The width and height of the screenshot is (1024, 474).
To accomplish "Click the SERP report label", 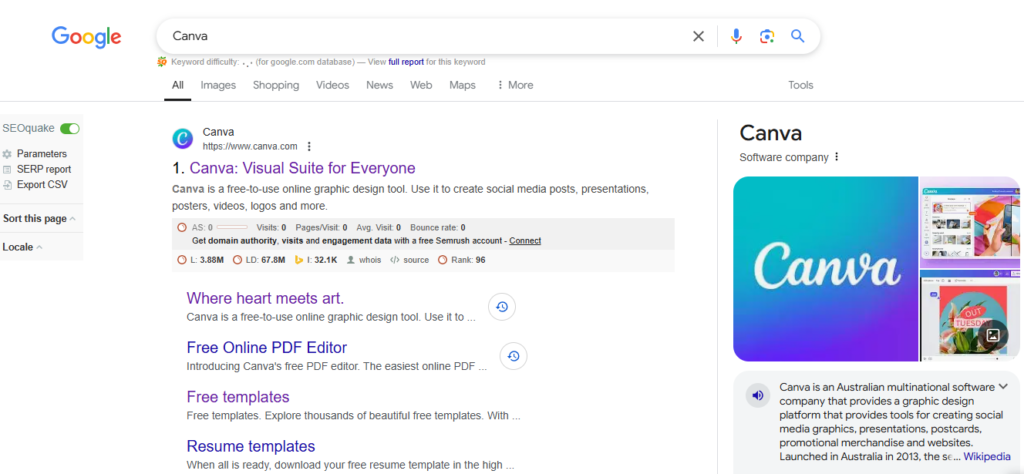I will (x=44, y=169).
